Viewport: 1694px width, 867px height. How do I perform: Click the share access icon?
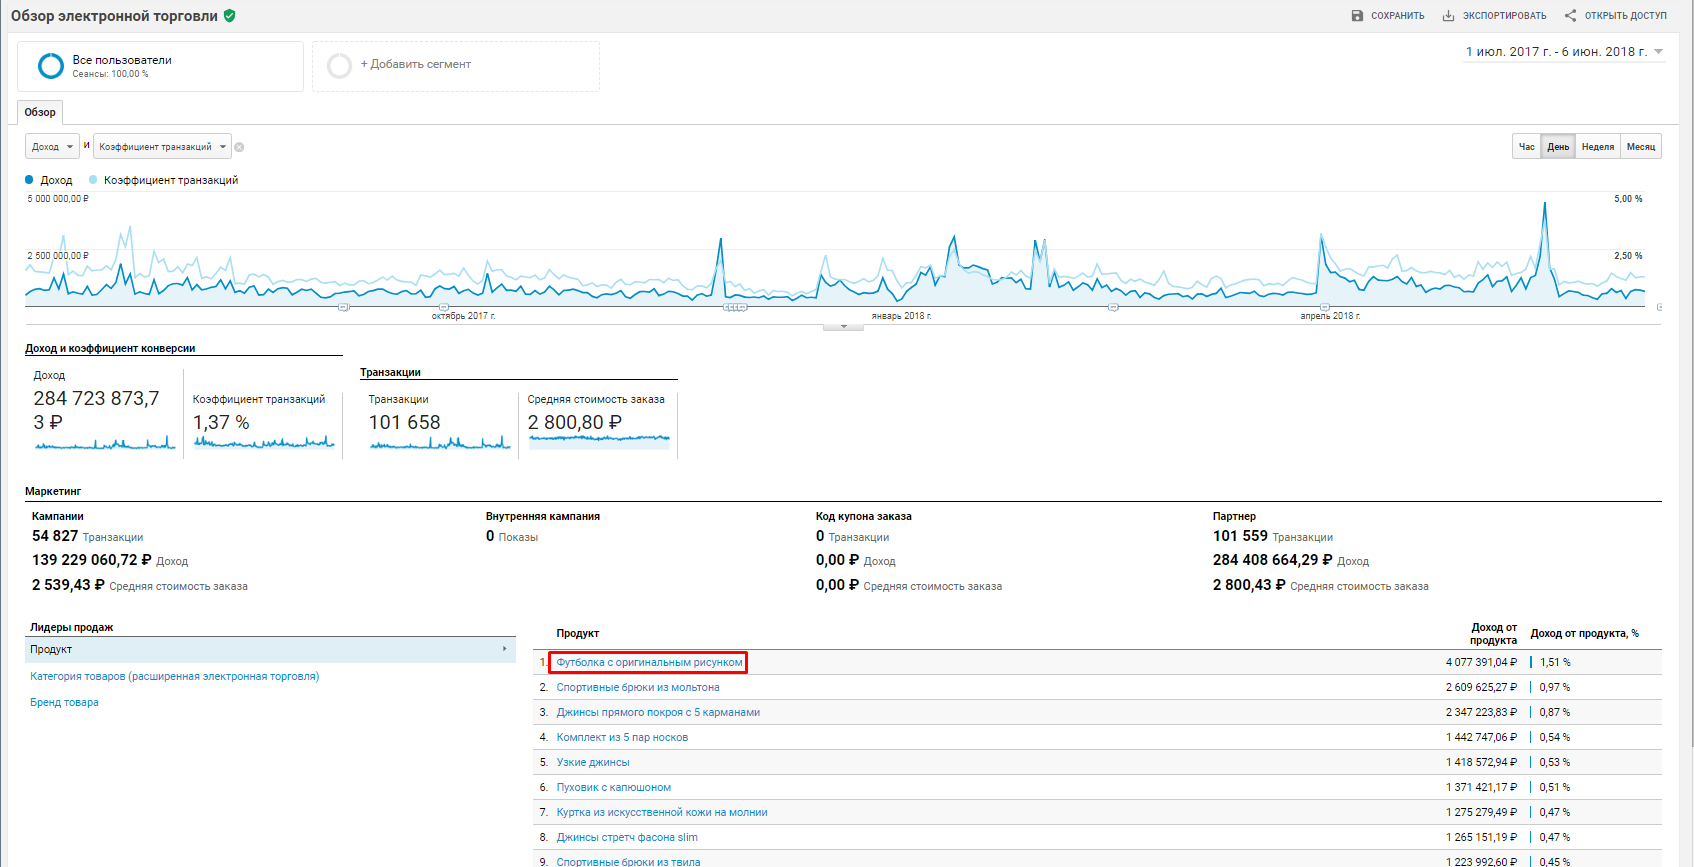pos(1570,16)
